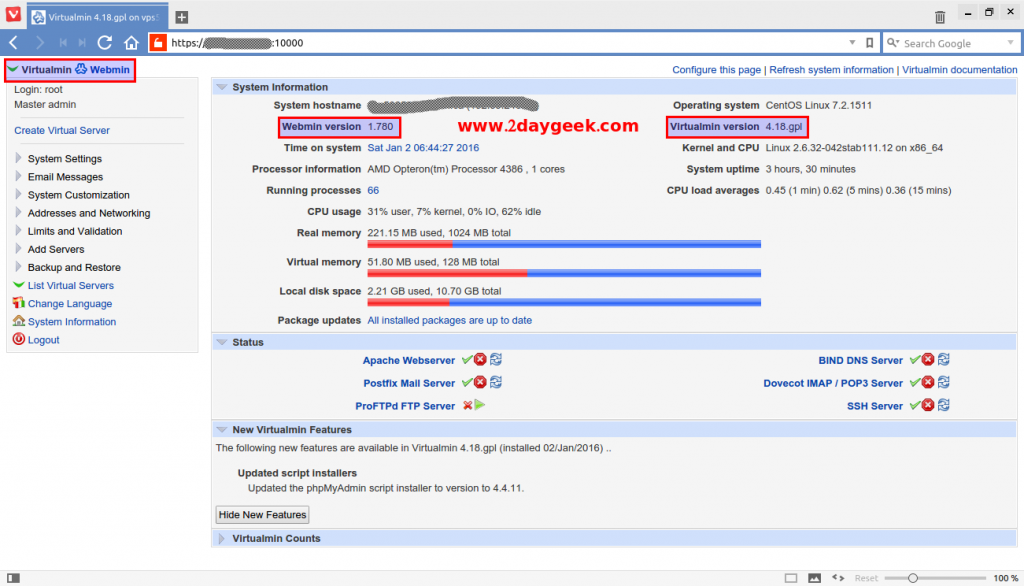Restart the Postfix Mail Server
This screenshot has height=586, width=1024.
(495, 383)
